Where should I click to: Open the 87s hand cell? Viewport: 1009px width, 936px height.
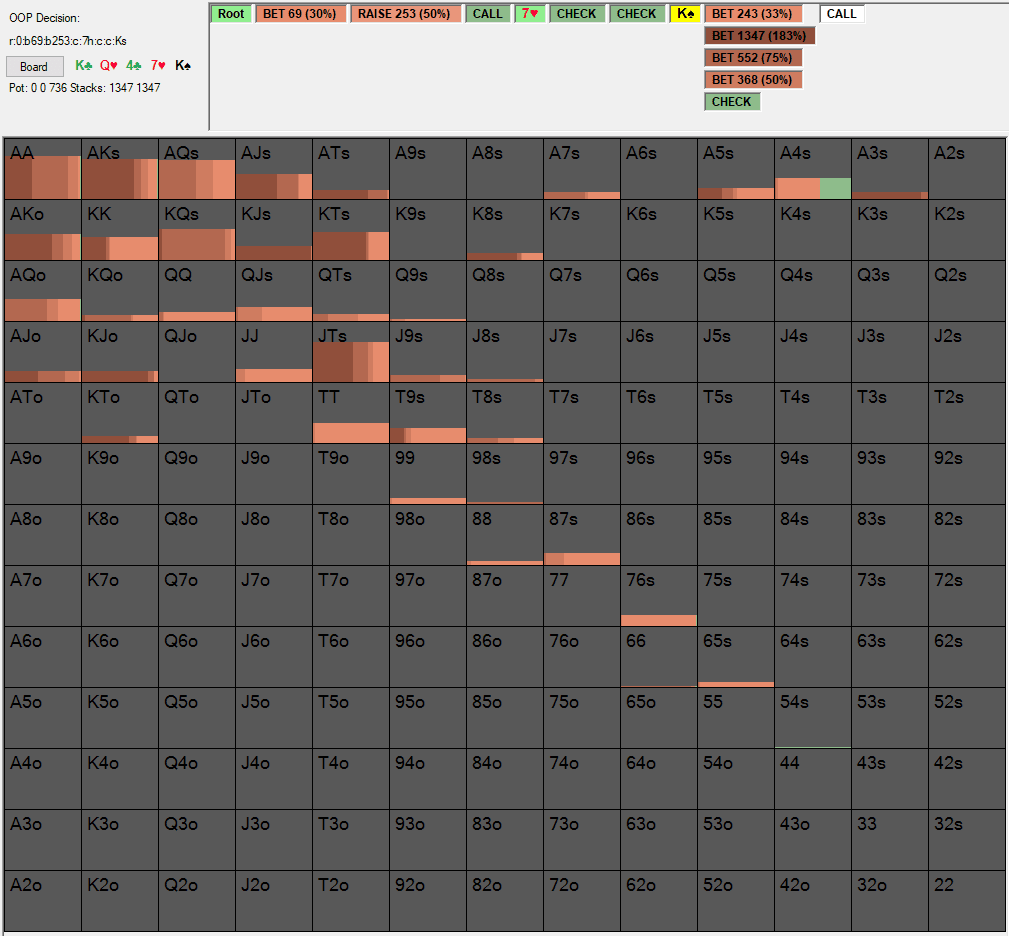coord(582,536)
